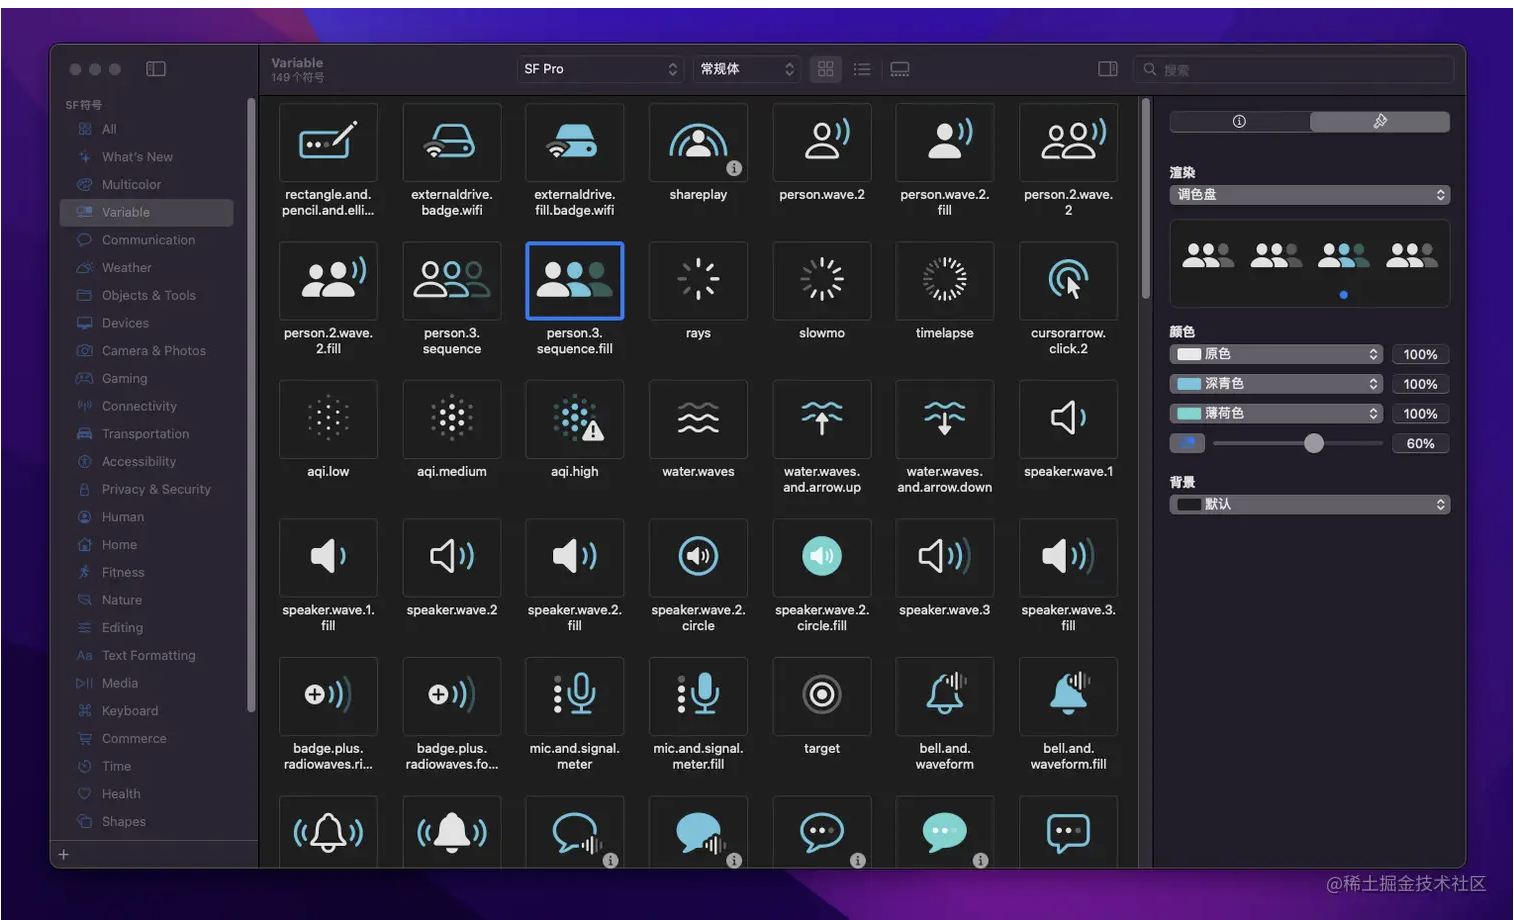
Task: Open the What's New category
Action: pyautogui.click(x=146, y=157)
